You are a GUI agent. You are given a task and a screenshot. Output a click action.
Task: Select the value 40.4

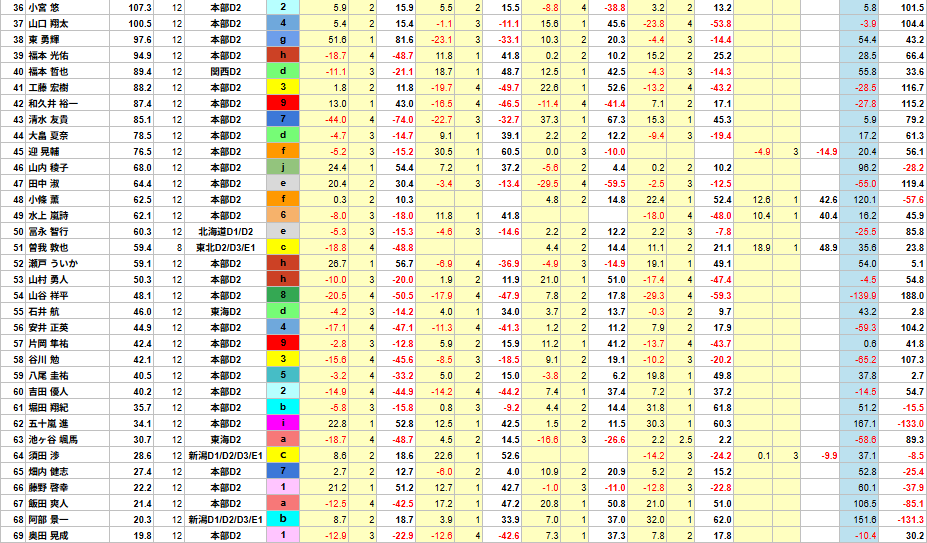click(828, 216)
